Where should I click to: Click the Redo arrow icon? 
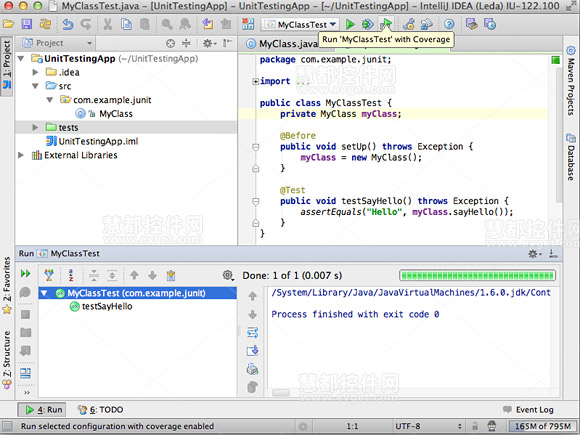tap(86, 24)
